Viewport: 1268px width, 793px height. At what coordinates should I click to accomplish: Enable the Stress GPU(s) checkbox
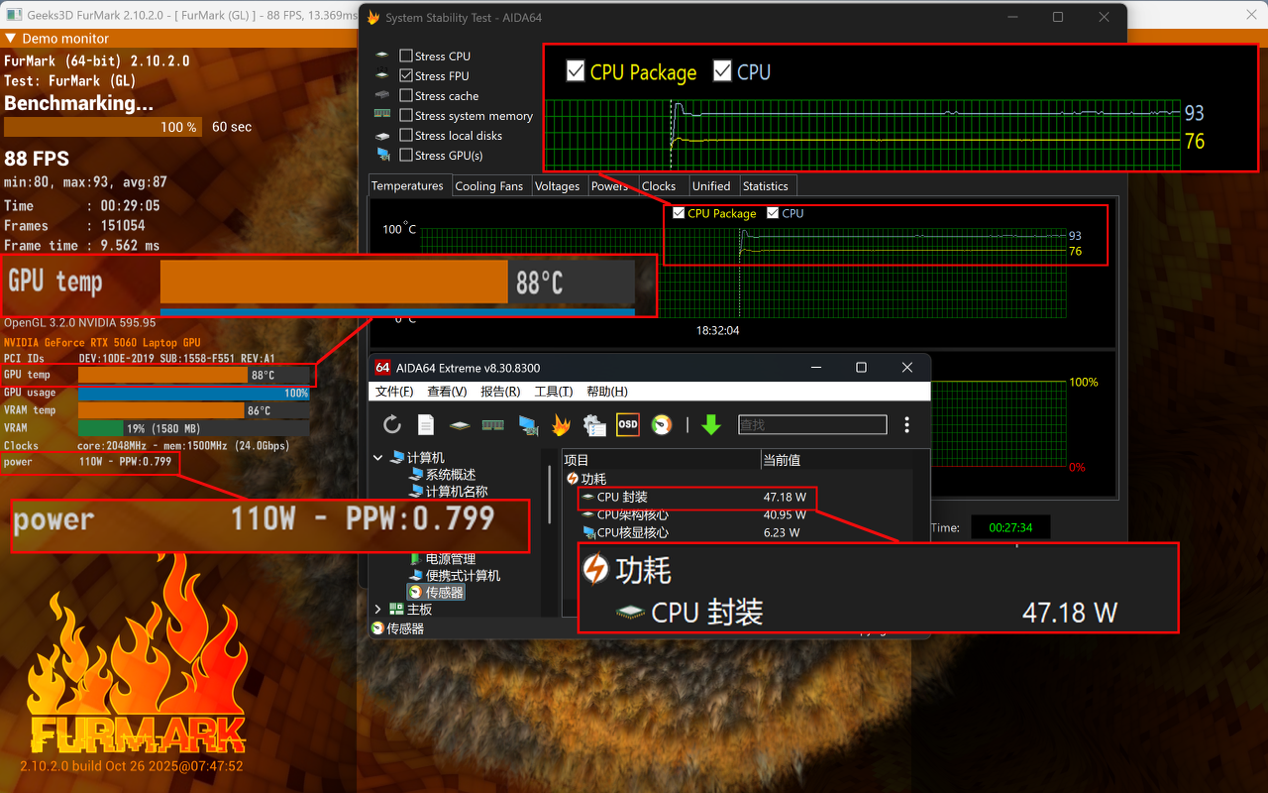point(406,155)
